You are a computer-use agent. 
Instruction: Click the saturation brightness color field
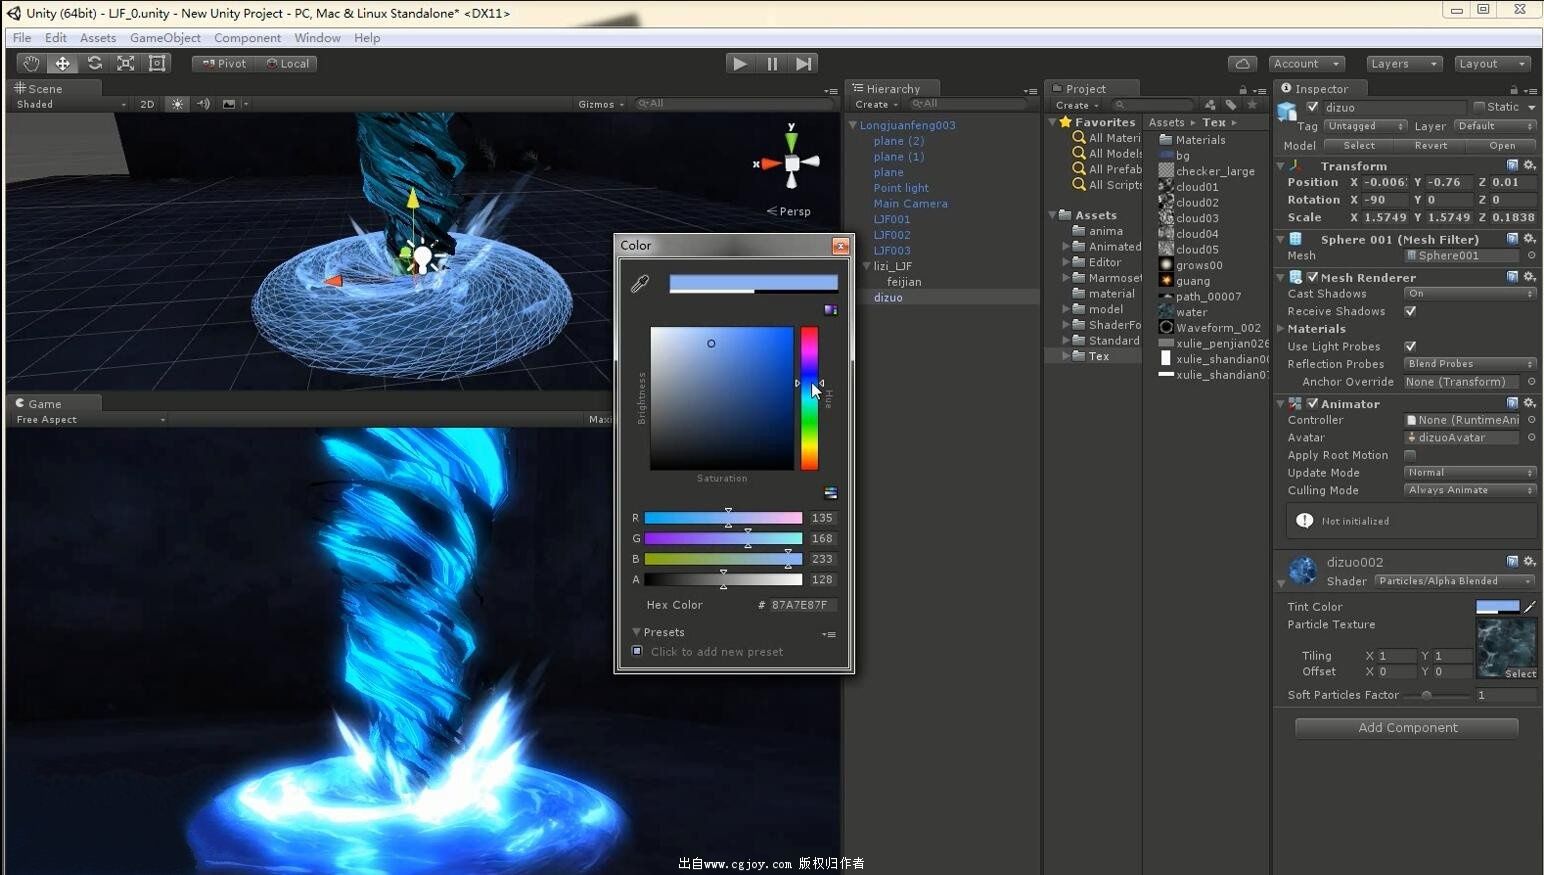click(722, 398)
